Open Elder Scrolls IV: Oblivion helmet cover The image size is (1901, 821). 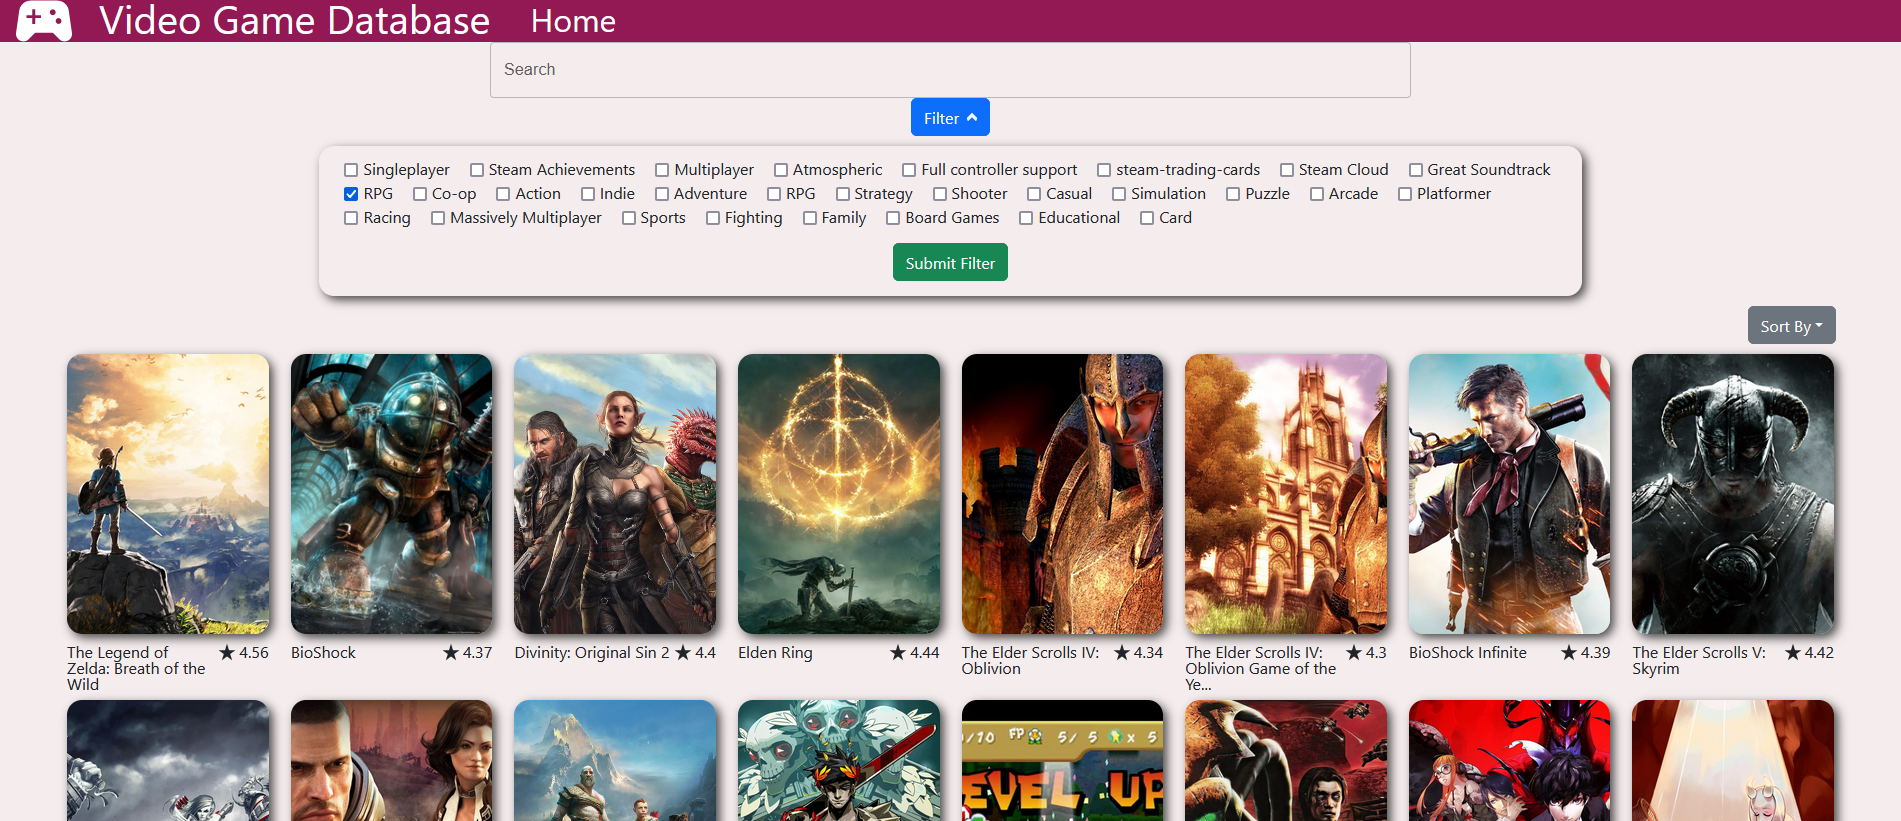click(x=1062, y=494)
